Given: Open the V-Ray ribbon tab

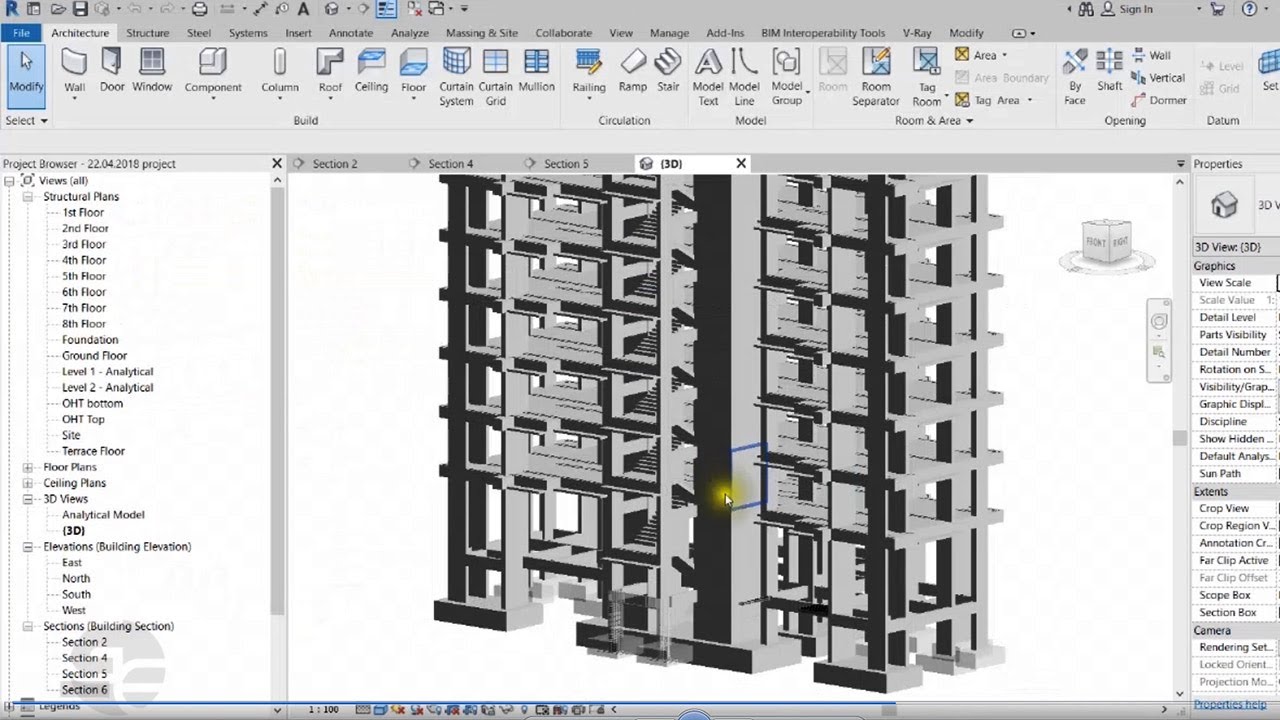Looking at the screenshot, I should (917, 33).
